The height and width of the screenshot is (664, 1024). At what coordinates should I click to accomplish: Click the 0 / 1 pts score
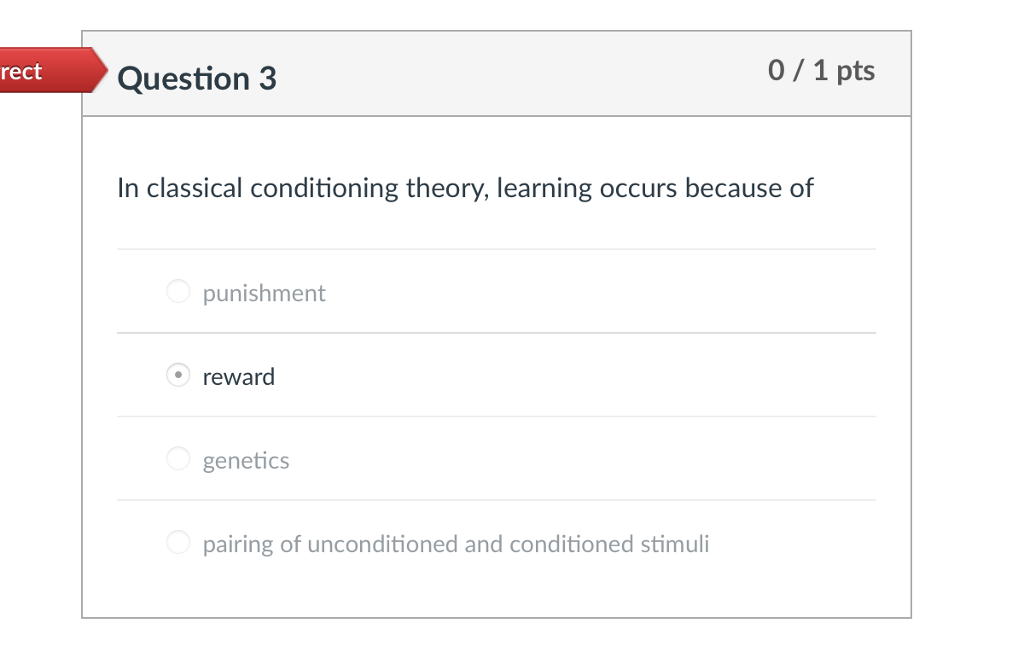[x=822, y=71]
